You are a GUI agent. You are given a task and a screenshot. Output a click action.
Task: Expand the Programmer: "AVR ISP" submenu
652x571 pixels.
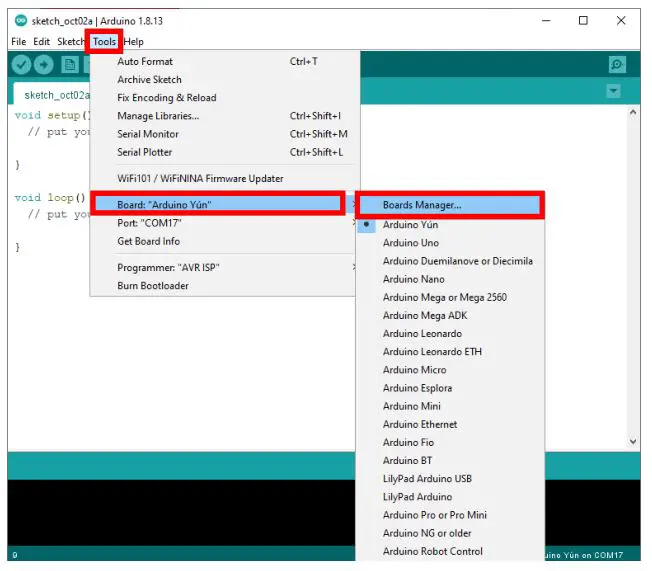click(225, 267)
